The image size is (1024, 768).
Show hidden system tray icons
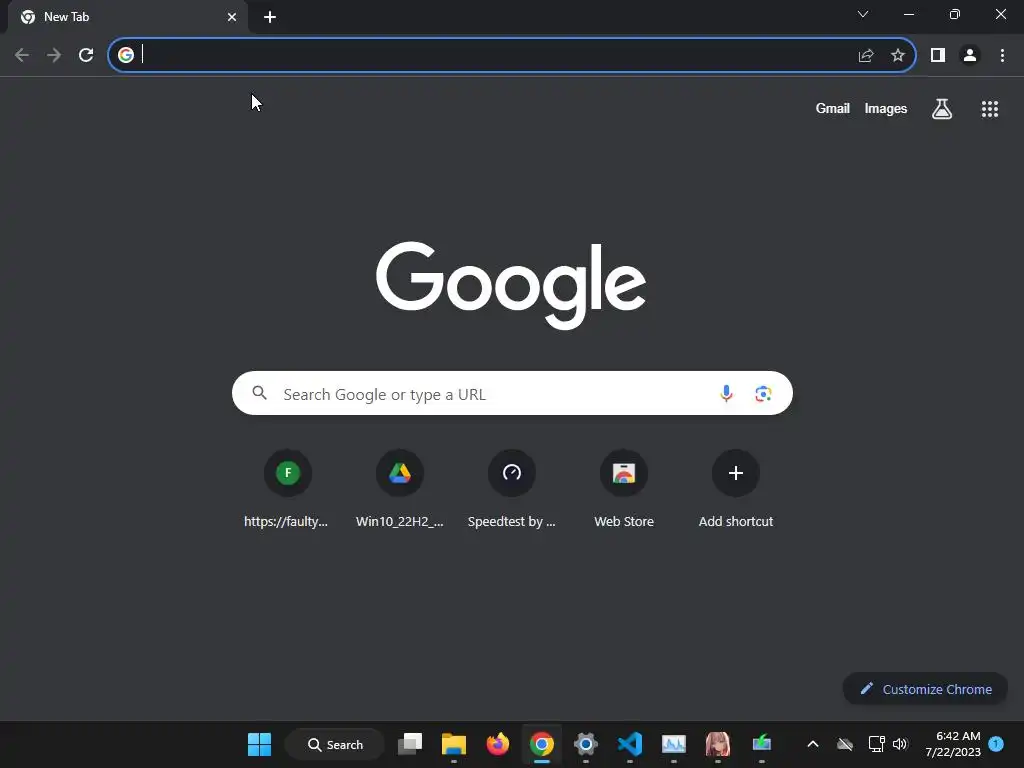[x=813, y=744]
